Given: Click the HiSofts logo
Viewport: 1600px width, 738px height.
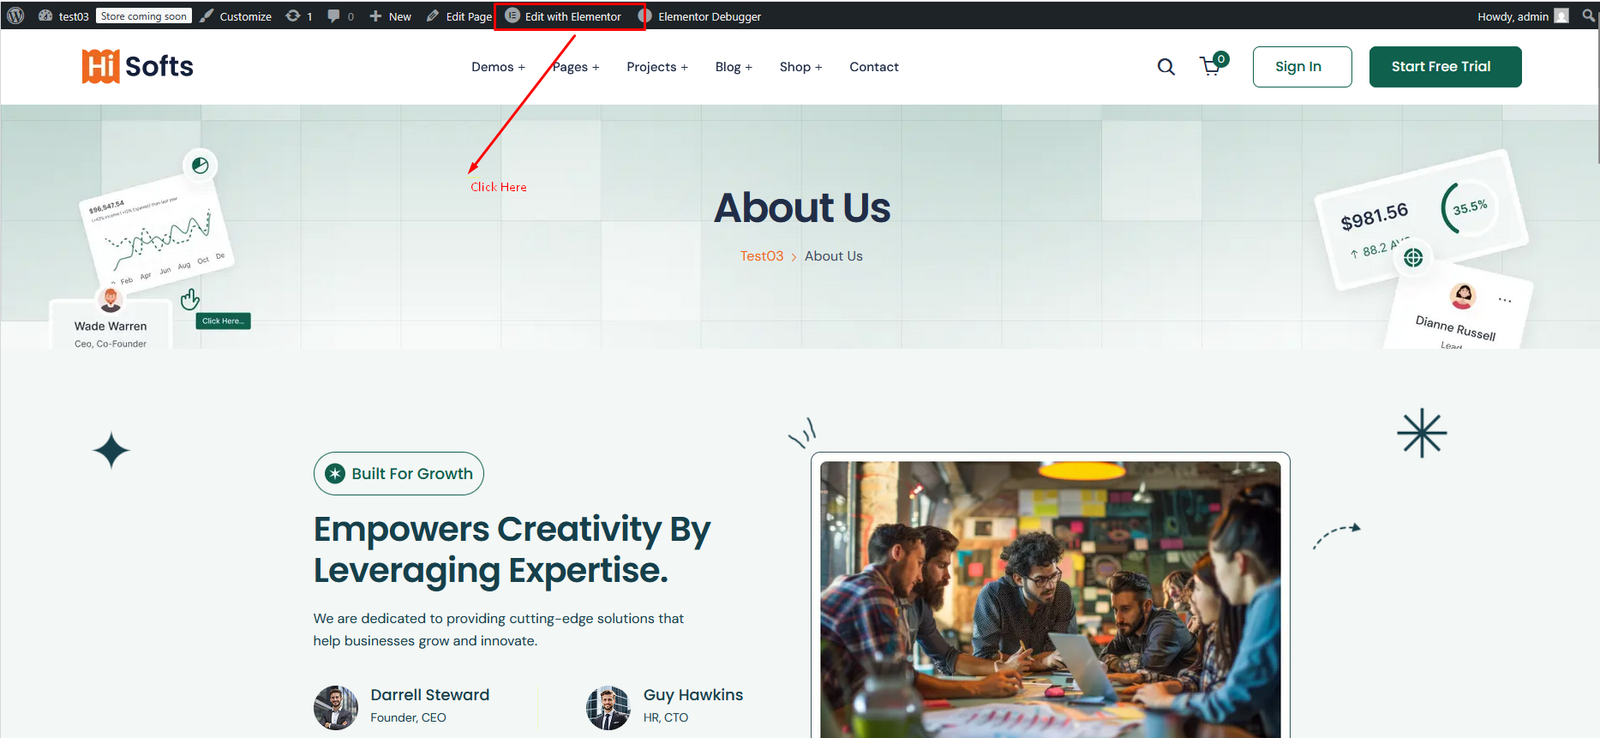Looking at the screenshot, I should click(x=138, y=66).
